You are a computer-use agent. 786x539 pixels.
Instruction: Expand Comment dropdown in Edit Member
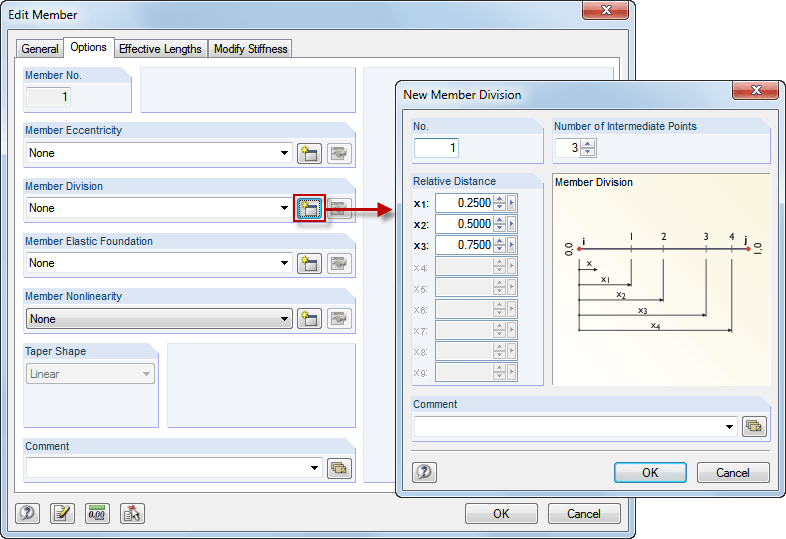[x=314, y=468]
